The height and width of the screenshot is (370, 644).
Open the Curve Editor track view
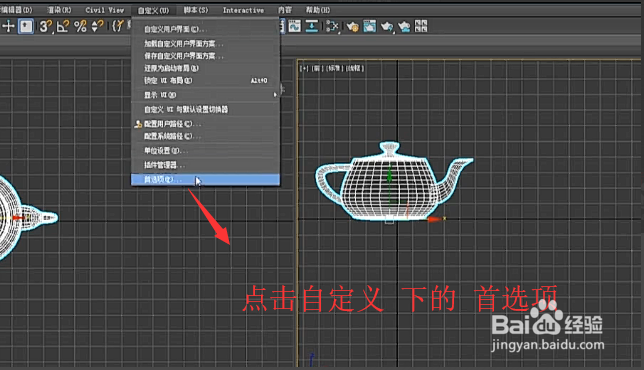[295, 27]
